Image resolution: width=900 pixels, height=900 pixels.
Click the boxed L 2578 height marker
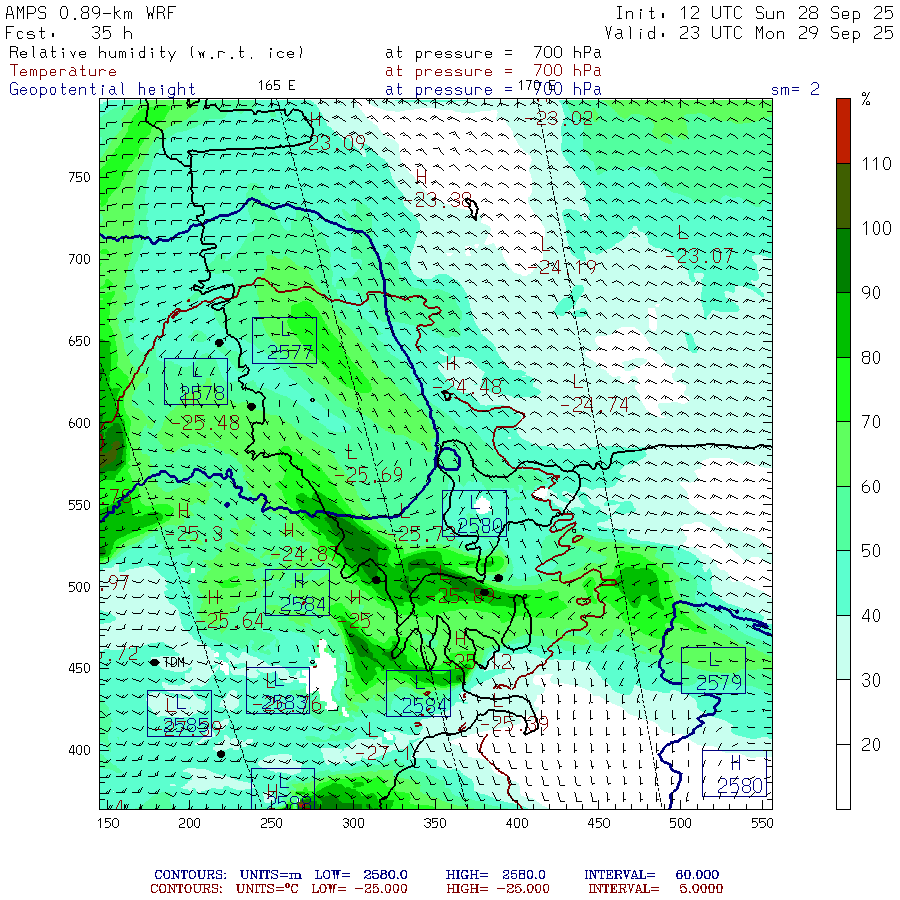pos(196,381)
